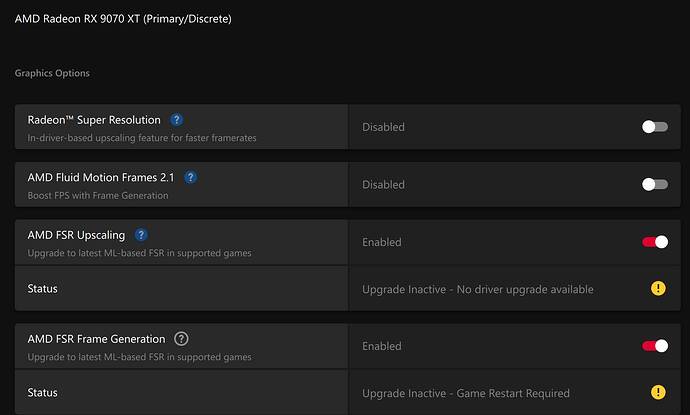Click Upgrade Inactive - Game Restart Required message
Viewport: 690px width, 415px height.
(x=466, y=393)
